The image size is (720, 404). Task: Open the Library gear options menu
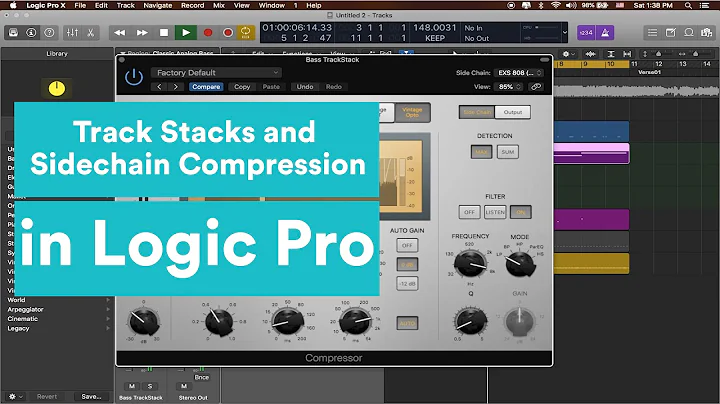(x=15, y=397)
